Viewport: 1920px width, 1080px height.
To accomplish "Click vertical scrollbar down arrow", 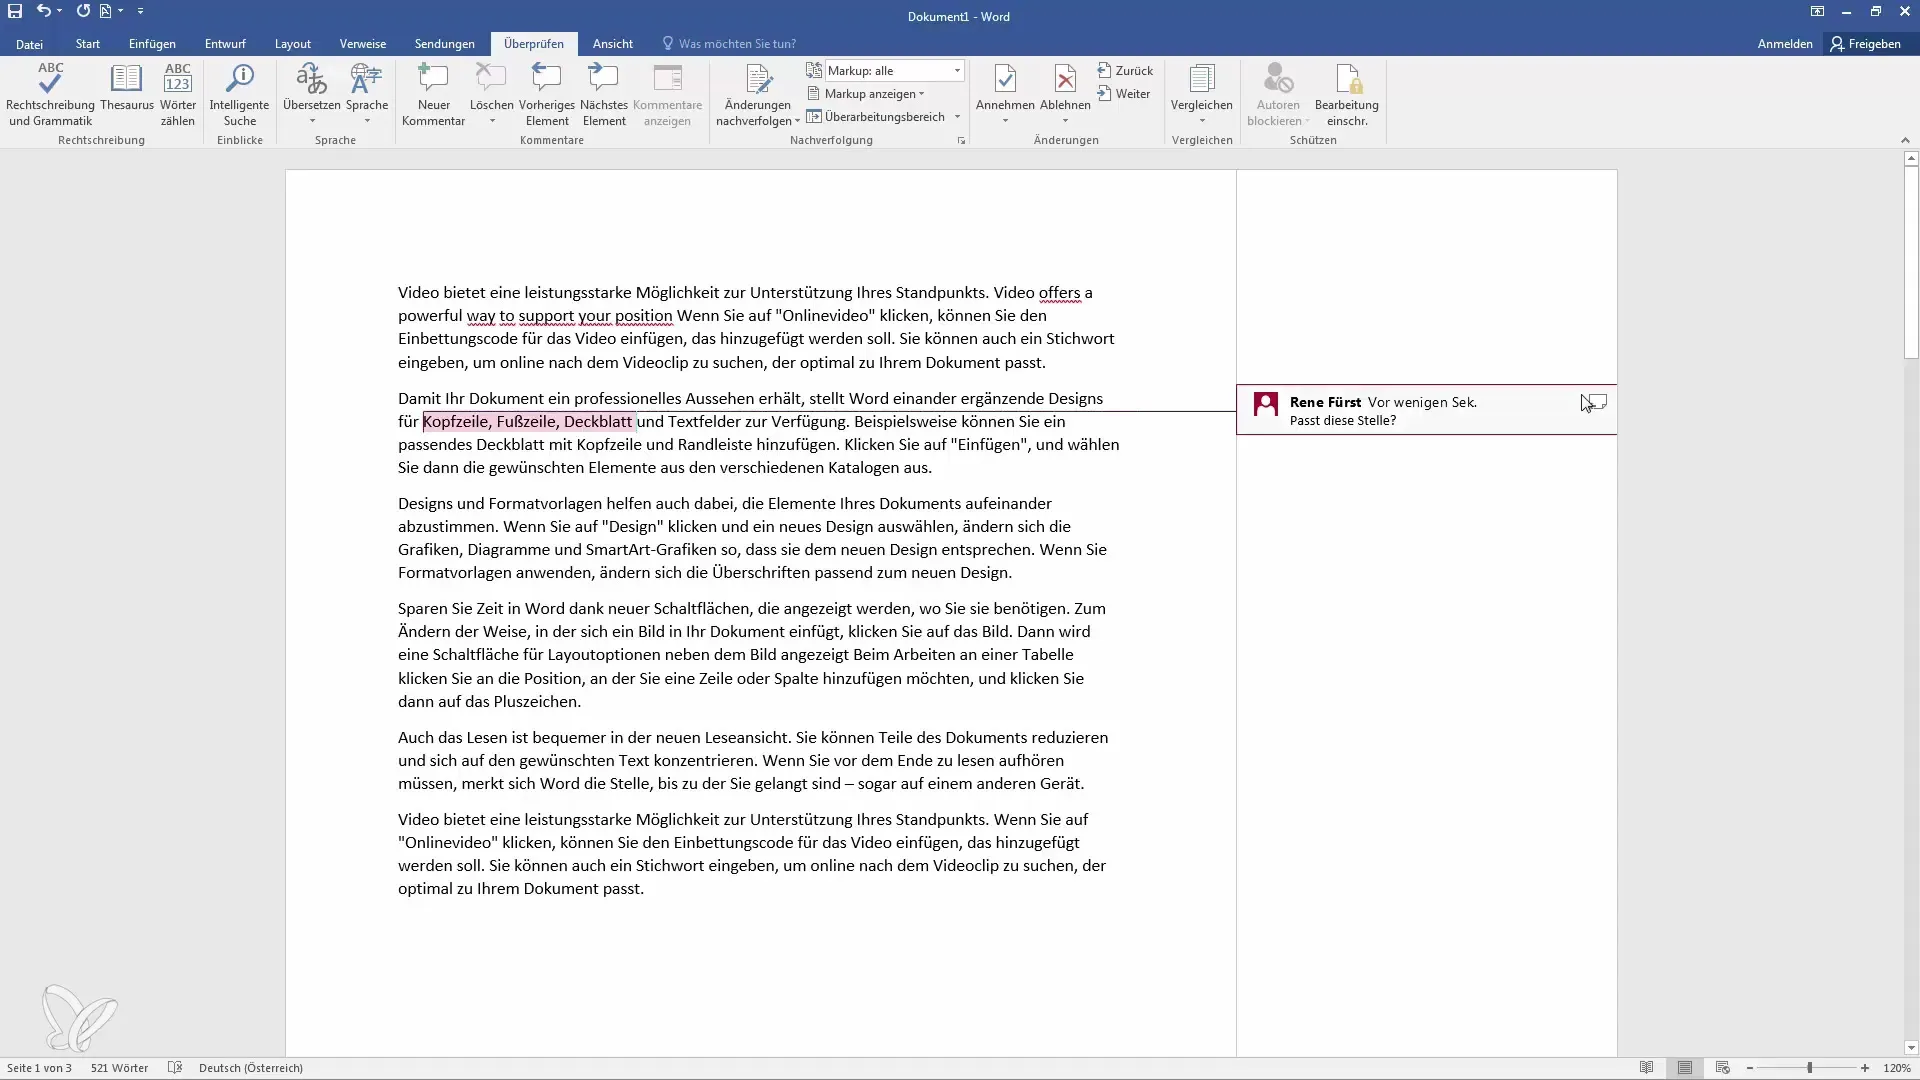I will click(1911, 1048).
